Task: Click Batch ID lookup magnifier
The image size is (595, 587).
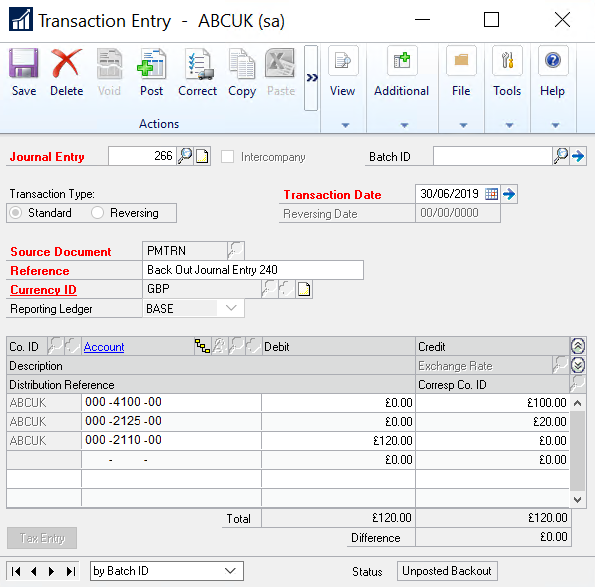Action: (x=561, y=156)
